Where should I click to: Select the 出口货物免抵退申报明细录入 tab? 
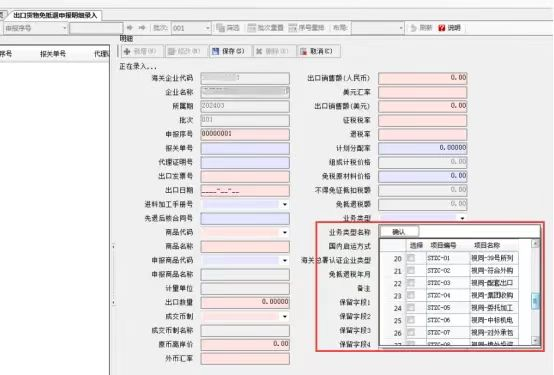click(x=55, y=15)
